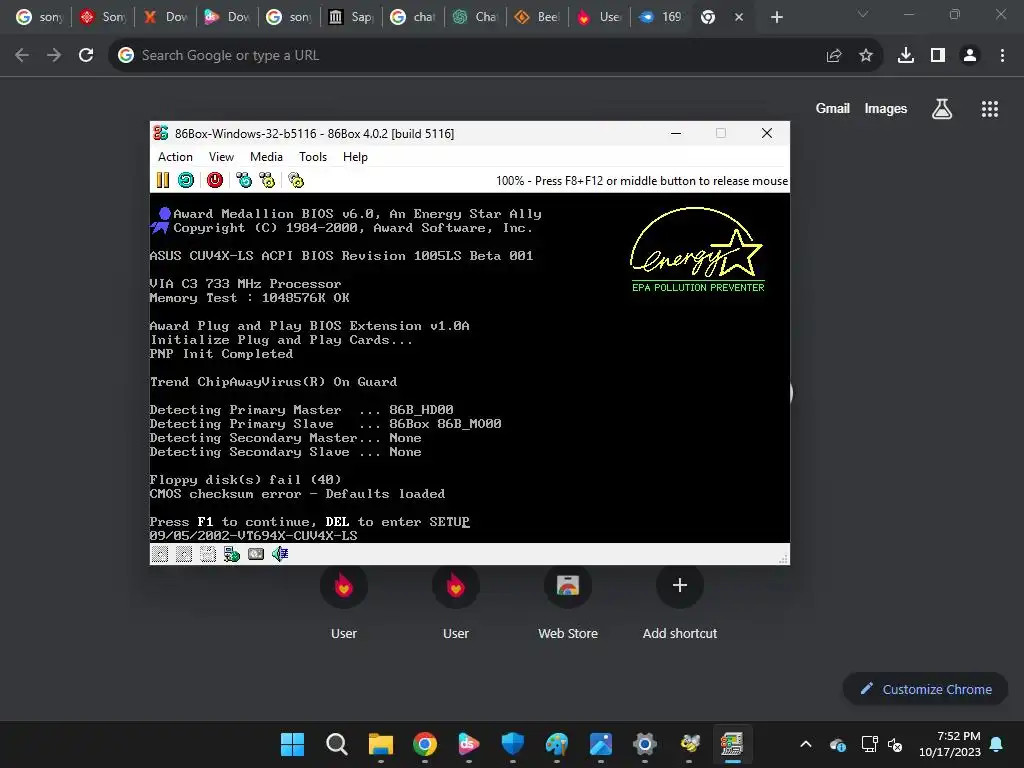Open the Media menu

click(x=266, y=157)
